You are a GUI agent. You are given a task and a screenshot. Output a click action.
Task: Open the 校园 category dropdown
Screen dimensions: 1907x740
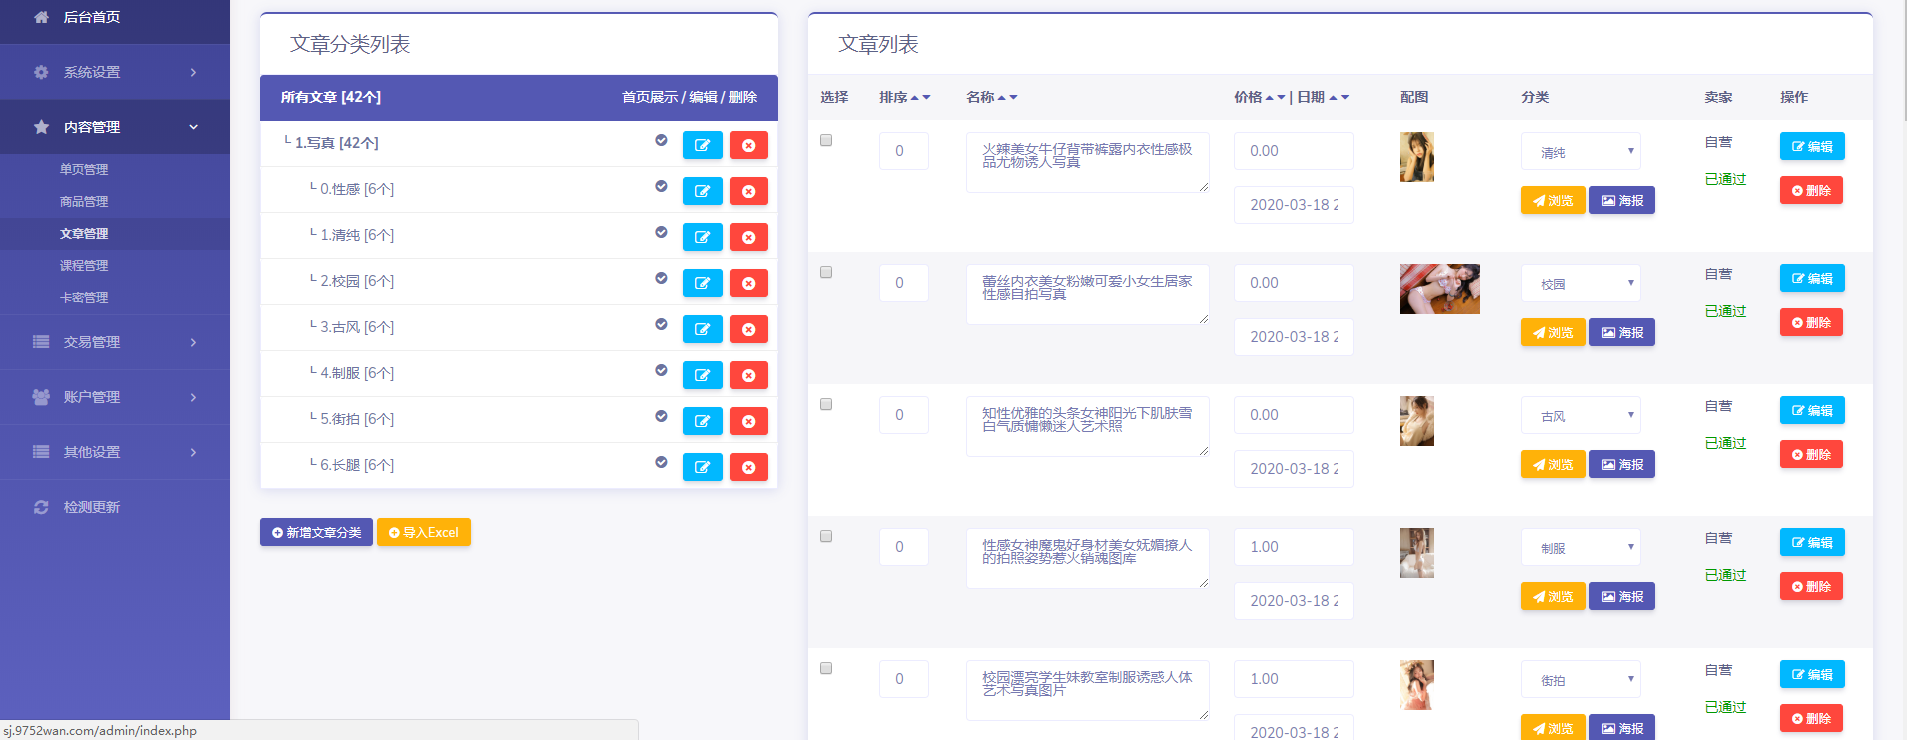[1581, 284]
